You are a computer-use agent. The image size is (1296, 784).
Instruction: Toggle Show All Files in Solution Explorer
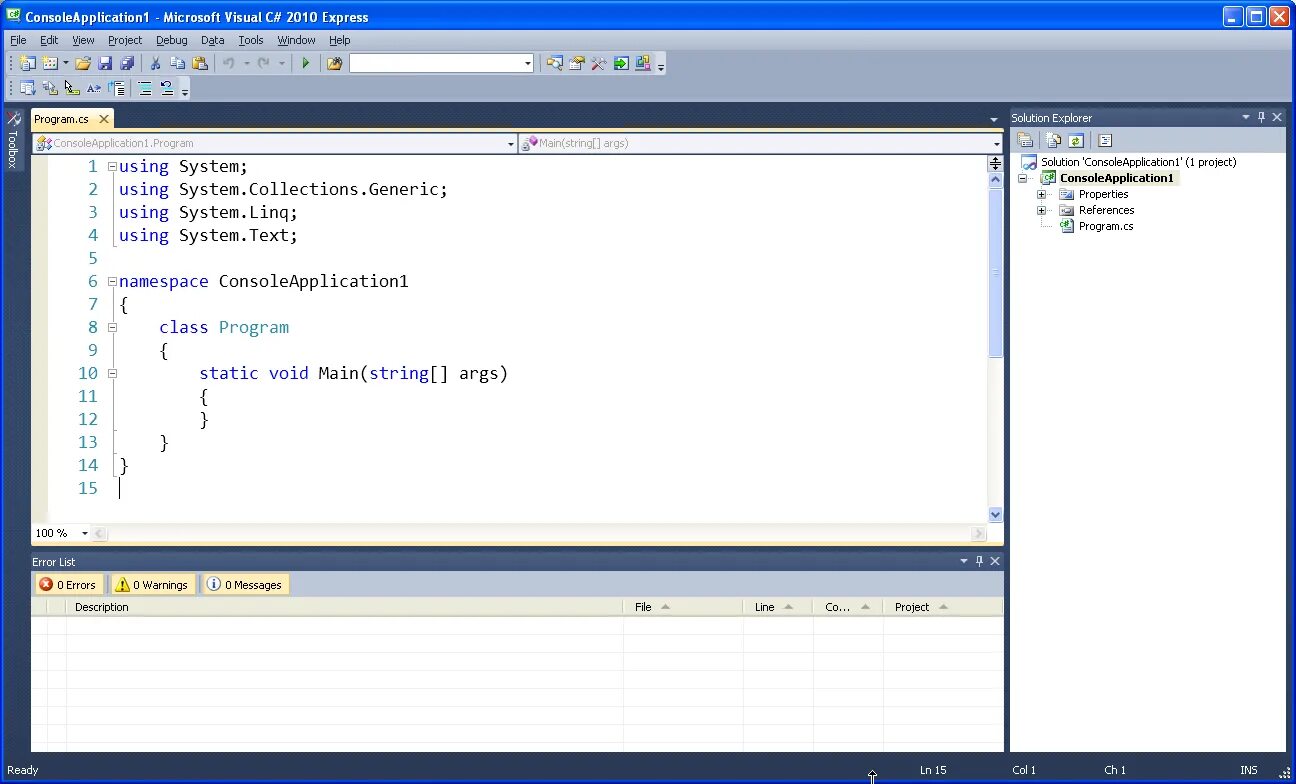[x=1054, y=141]
